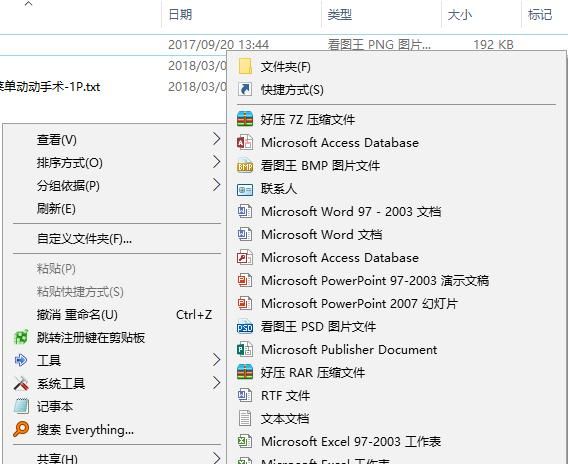Click the 看图王 PNG 图片 type cell
This screenshot has height=464, width=568.
pyautogui.click(x=379, y=45)
